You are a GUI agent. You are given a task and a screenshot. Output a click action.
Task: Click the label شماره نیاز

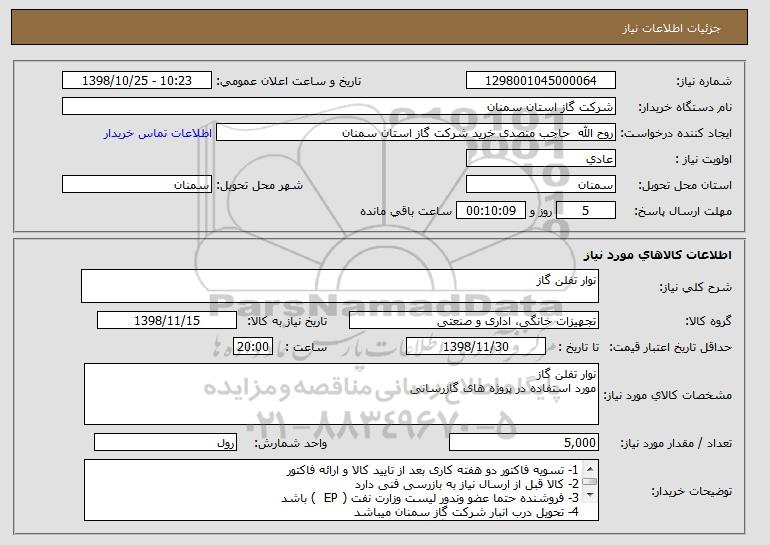[x=704, y=82]
